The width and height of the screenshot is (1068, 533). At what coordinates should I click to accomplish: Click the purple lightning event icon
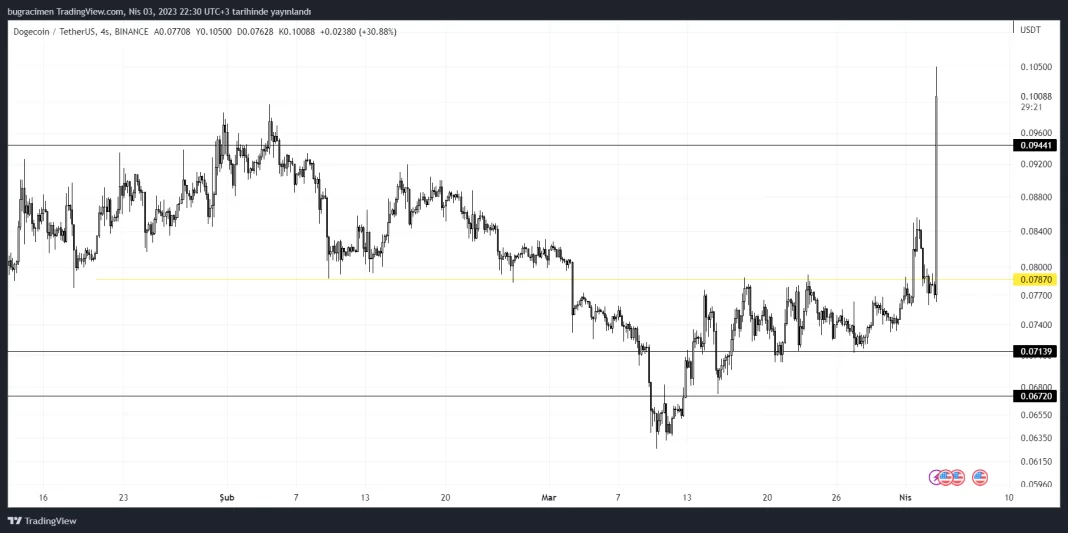pos(937,477)
